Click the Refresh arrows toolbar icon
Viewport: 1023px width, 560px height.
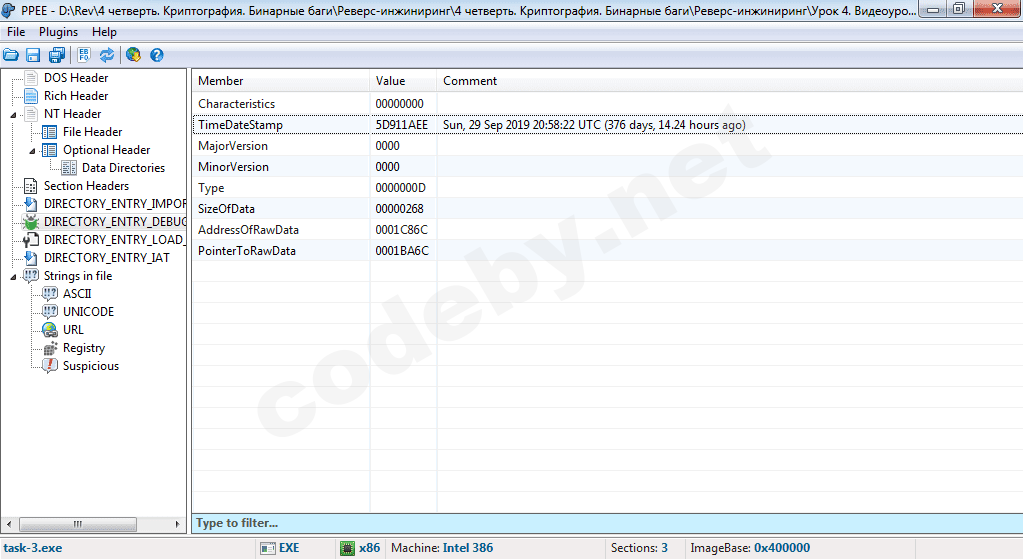tap(107, 55)
